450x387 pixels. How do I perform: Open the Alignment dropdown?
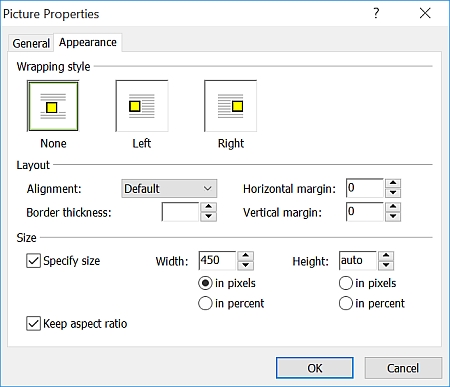[169, 189]
